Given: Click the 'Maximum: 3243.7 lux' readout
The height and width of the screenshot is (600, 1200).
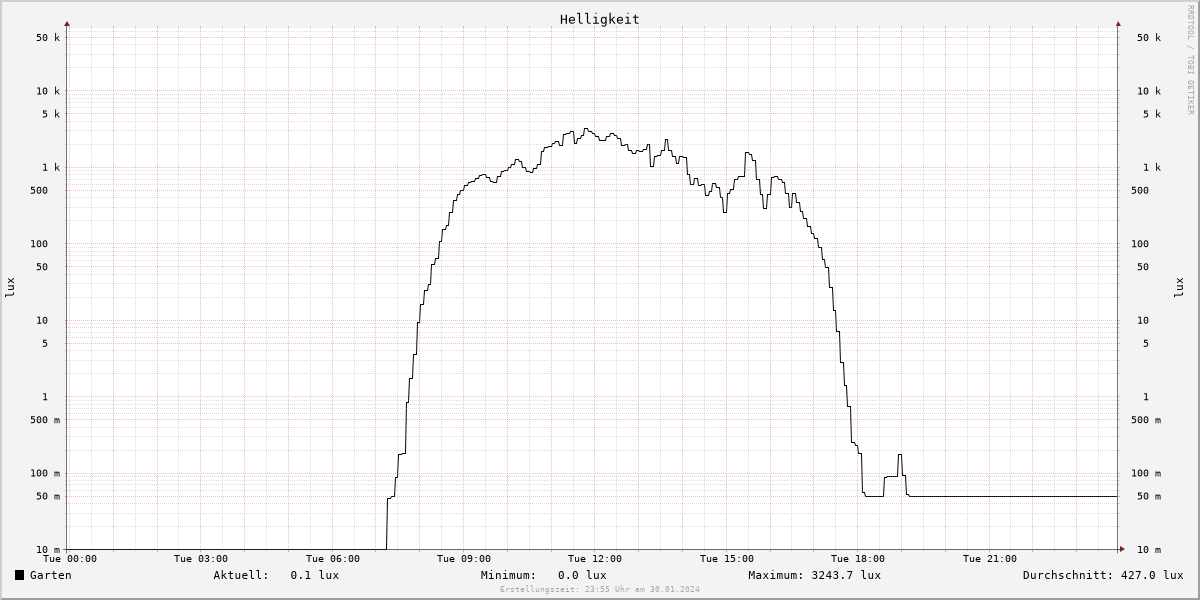Looking at the screenshot, I should click(815, 575).
